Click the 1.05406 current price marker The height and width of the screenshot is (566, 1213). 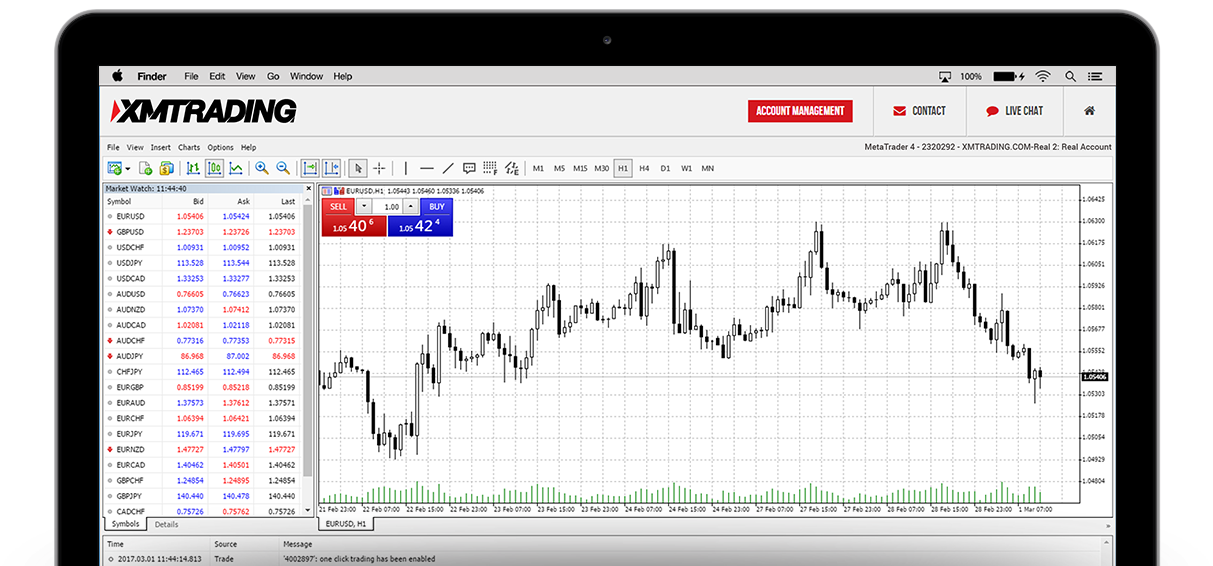pyautogui.click(x=1095, y=377)
